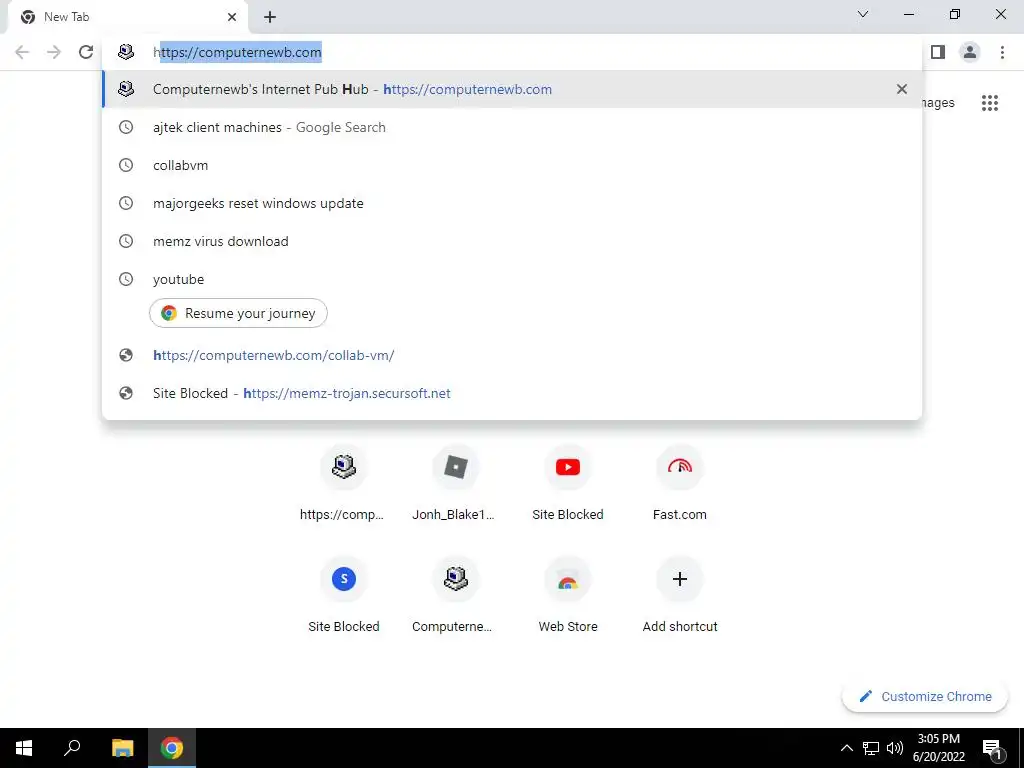Open the Google apps grid
This screenshot has height=768, width=1024.
pos(989,103)
